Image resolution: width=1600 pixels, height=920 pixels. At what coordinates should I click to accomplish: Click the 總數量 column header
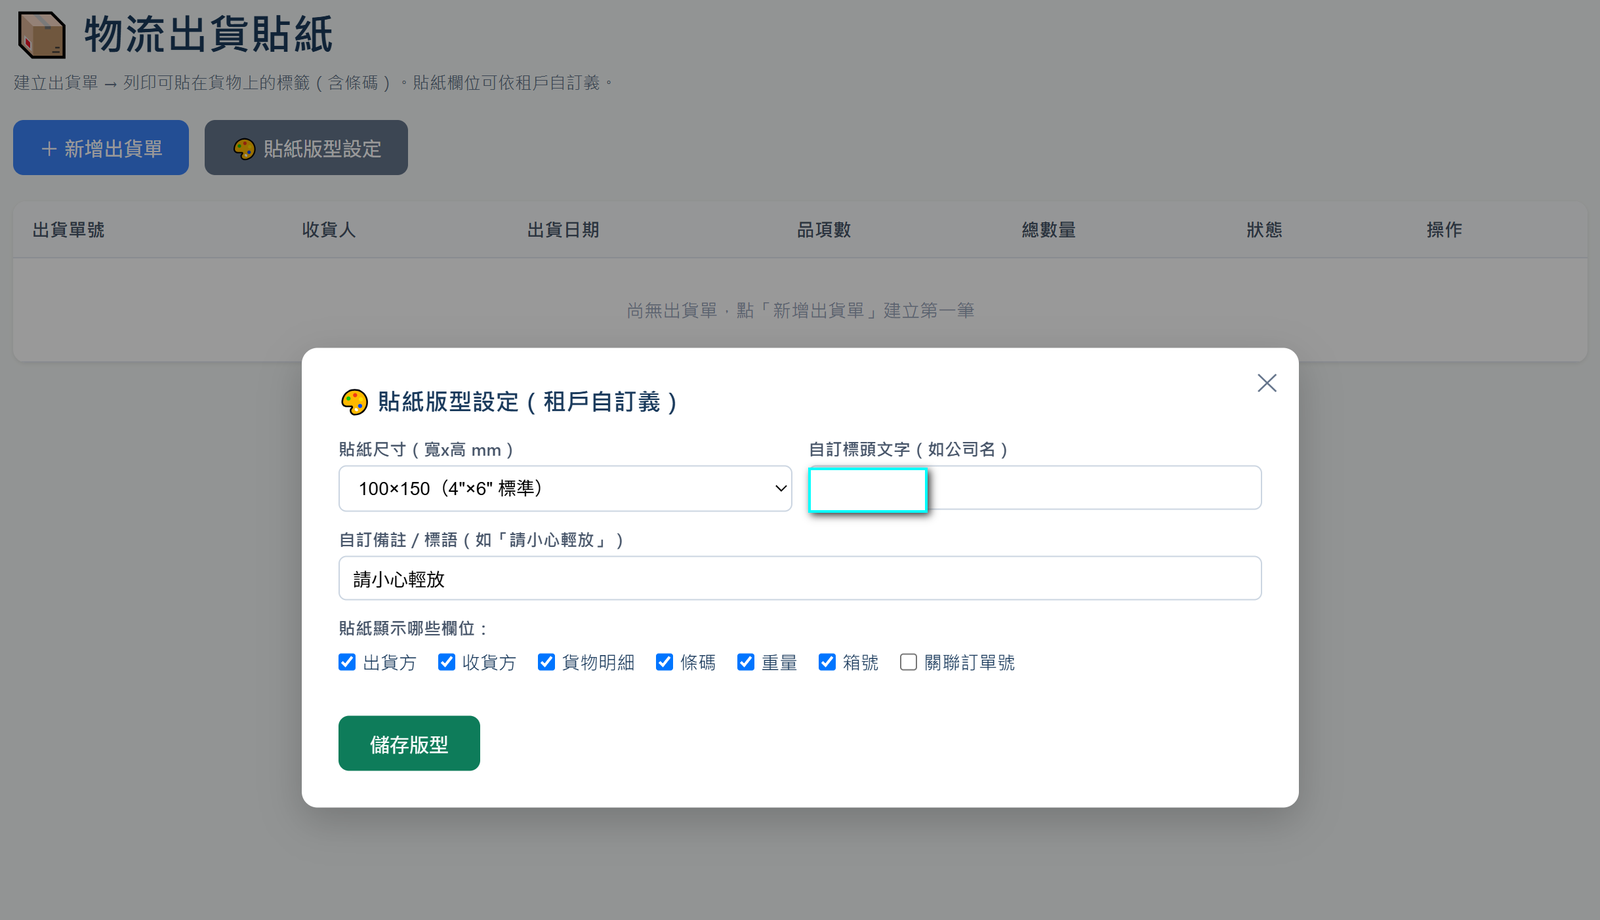(1049, 230)
